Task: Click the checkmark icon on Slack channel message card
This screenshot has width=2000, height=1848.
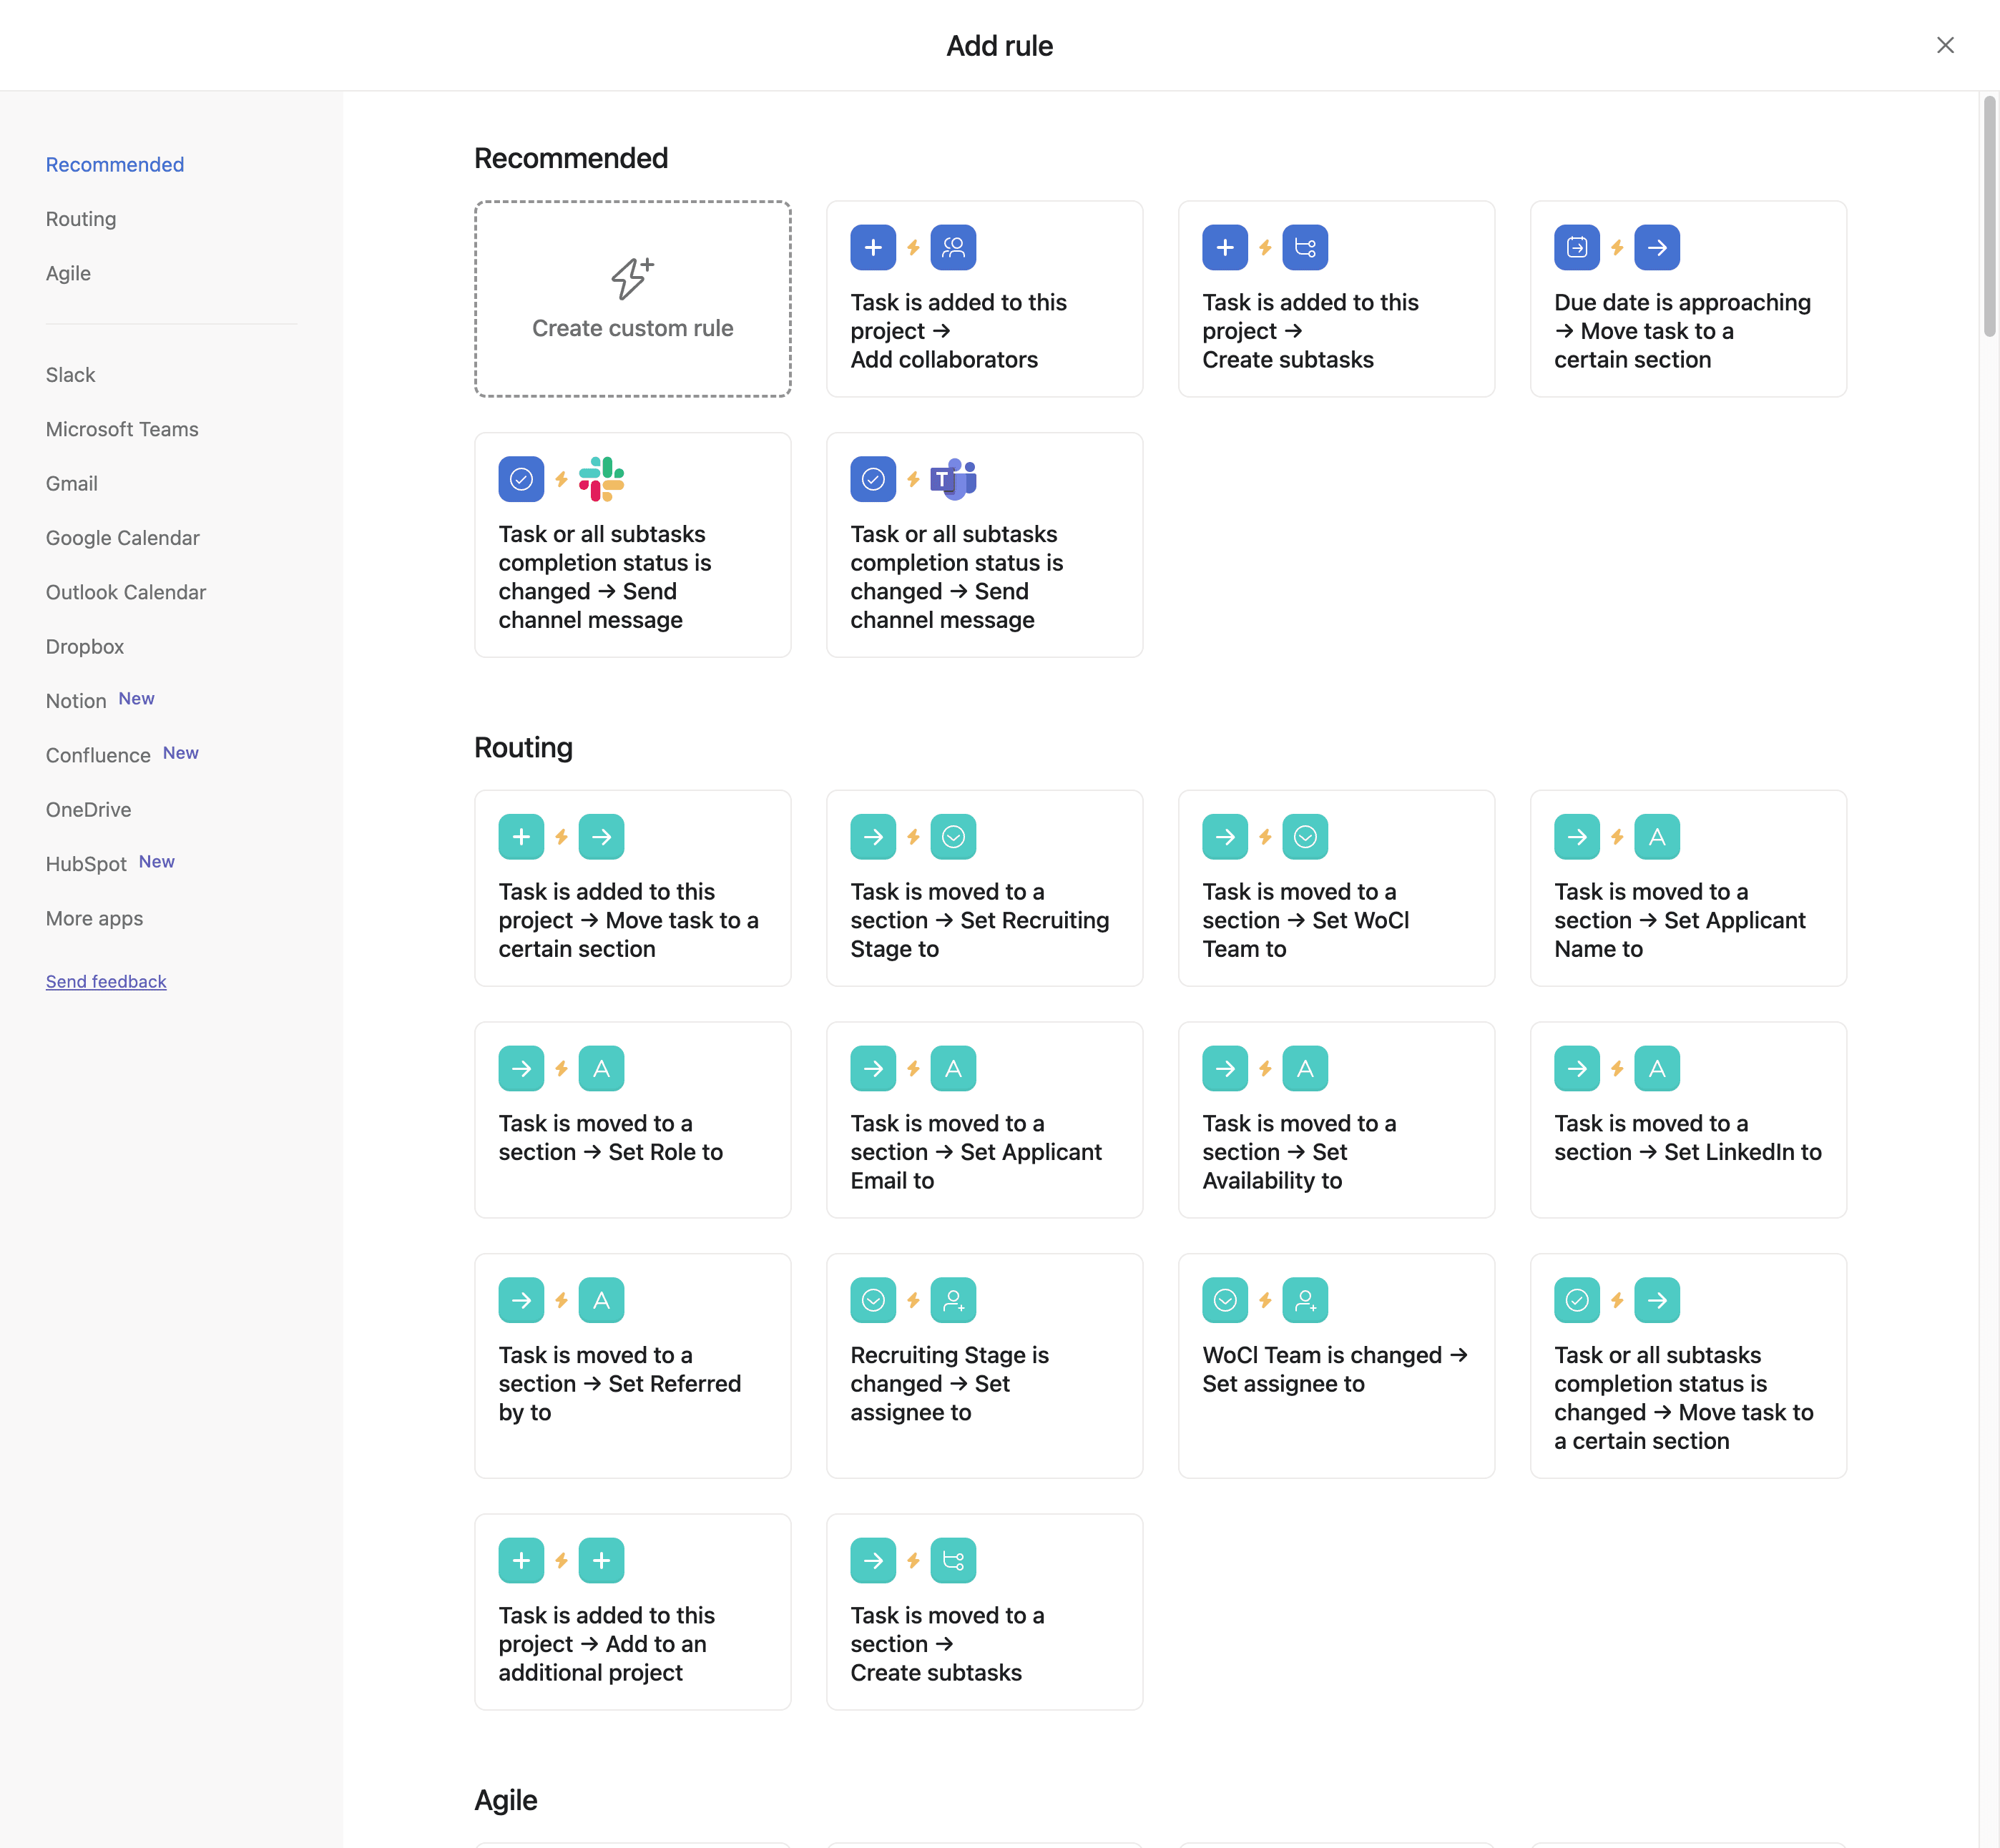Action: point(521,479)
